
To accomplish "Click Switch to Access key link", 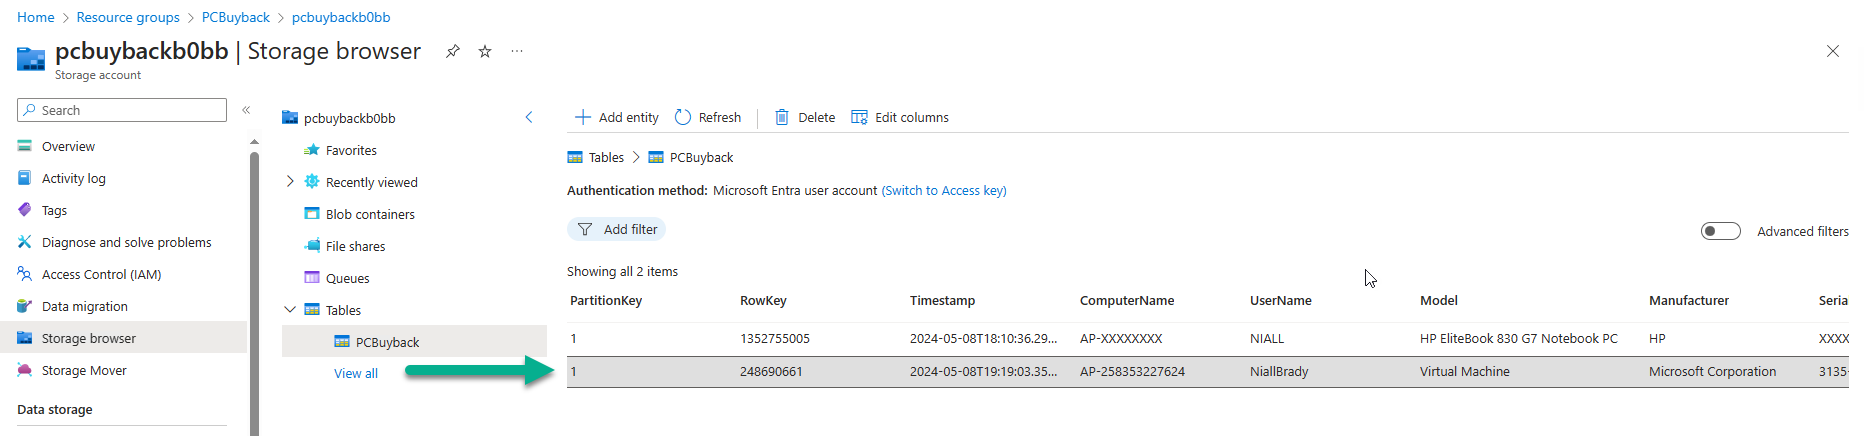I will (x=944, y=190).
